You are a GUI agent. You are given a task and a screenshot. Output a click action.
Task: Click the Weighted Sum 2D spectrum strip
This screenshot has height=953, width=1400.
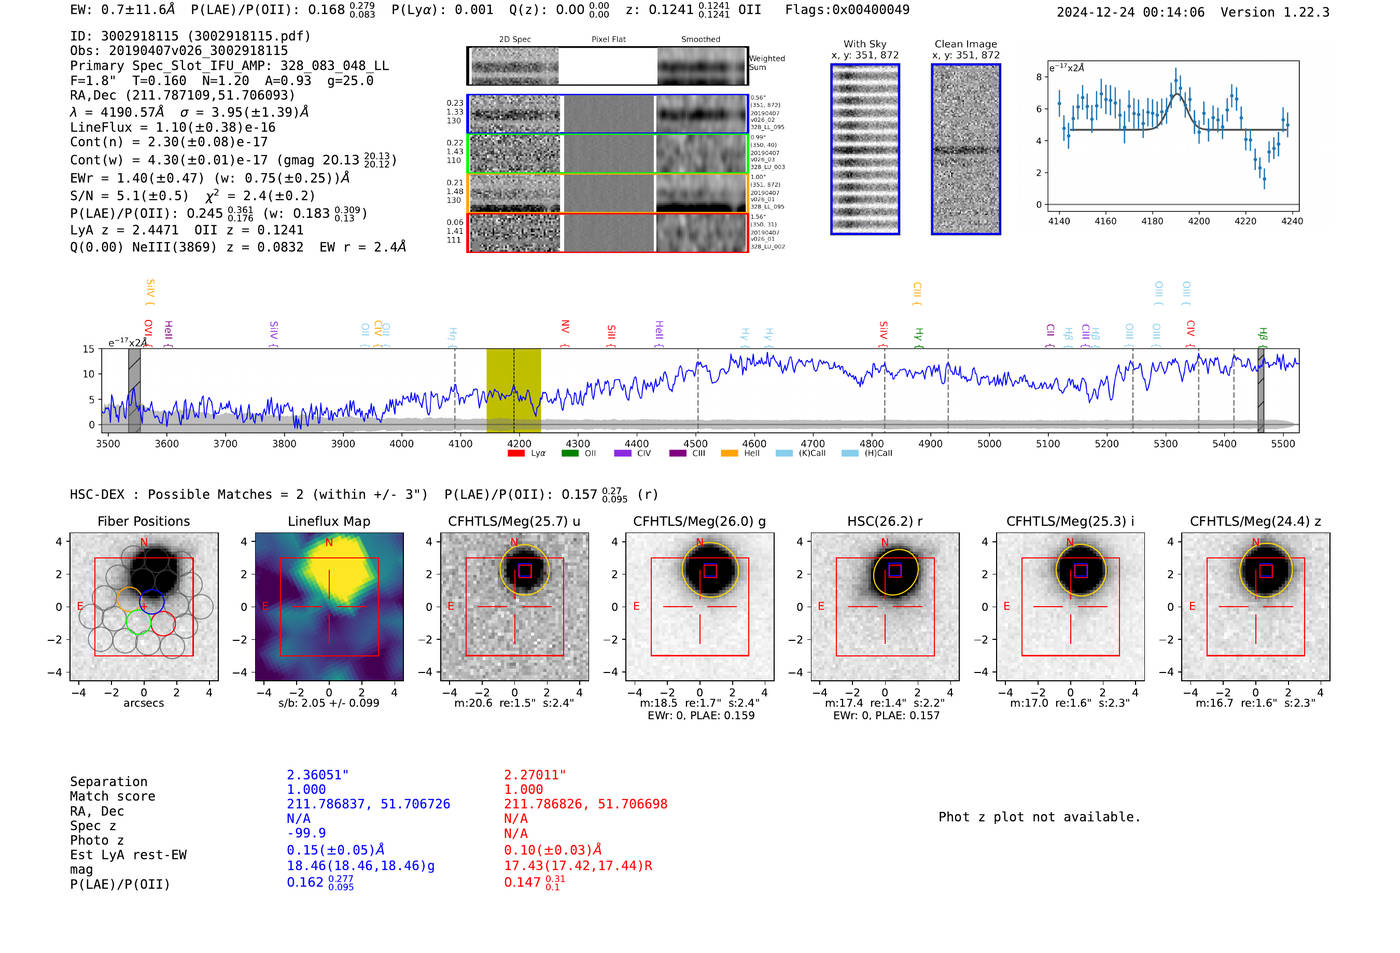(608, 66)
